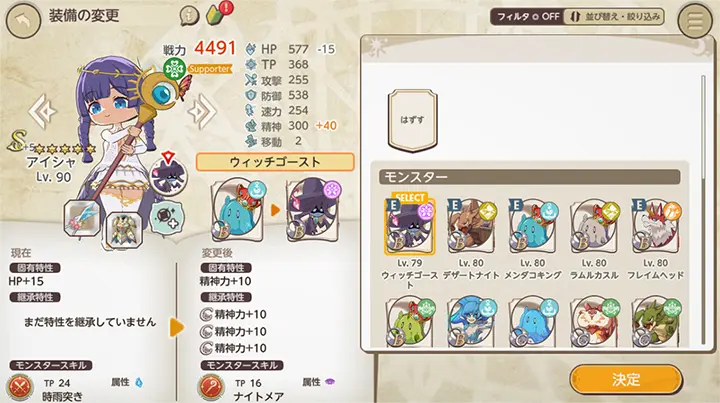
Task: Switch to the previous character with the left arrow
Action: click(42, 111)
